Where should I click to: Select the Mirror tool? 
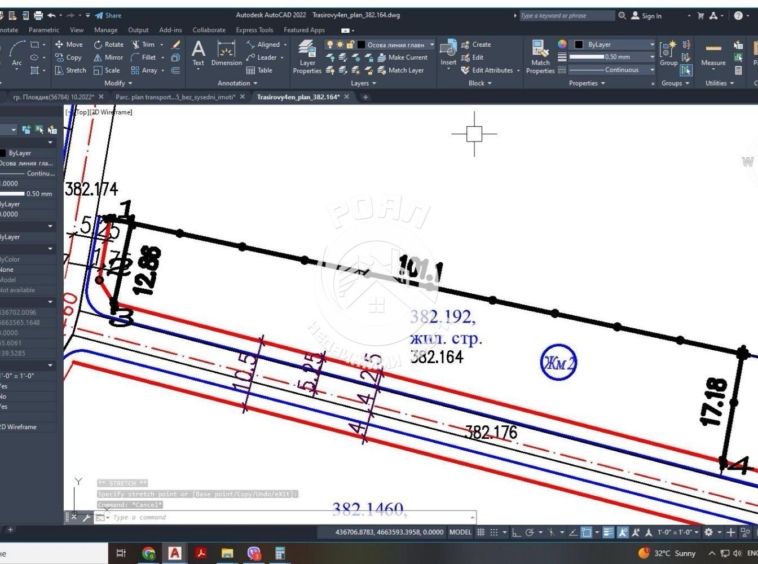(x=108, y=58)
